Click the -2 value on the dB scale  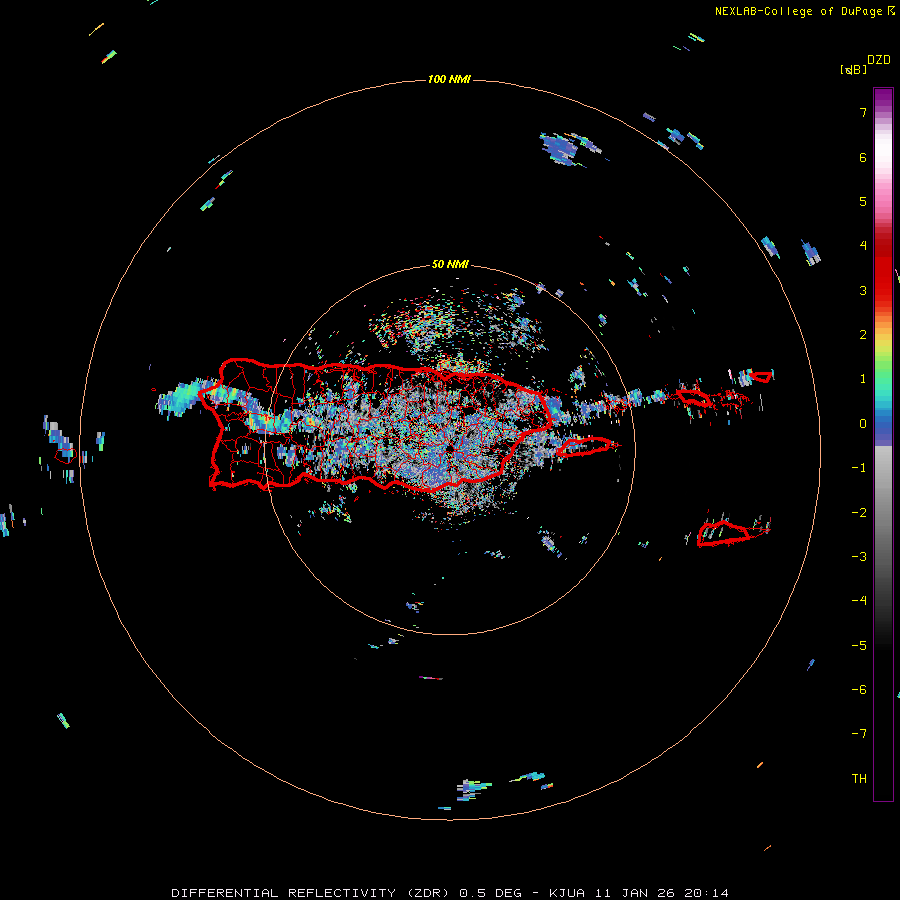click(859, 513)
